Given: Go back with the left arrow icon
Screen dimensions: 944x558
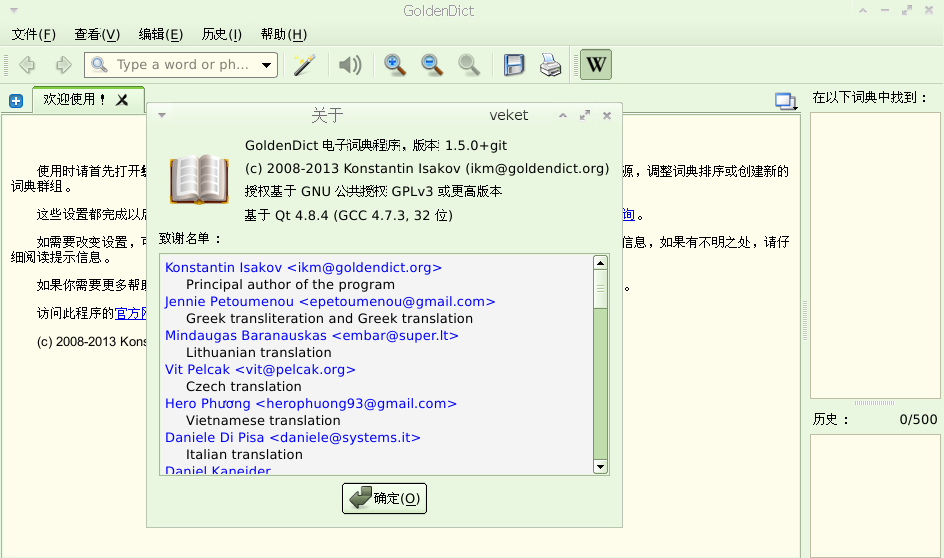Looking at the screenshot, I should tap(27, 64).
